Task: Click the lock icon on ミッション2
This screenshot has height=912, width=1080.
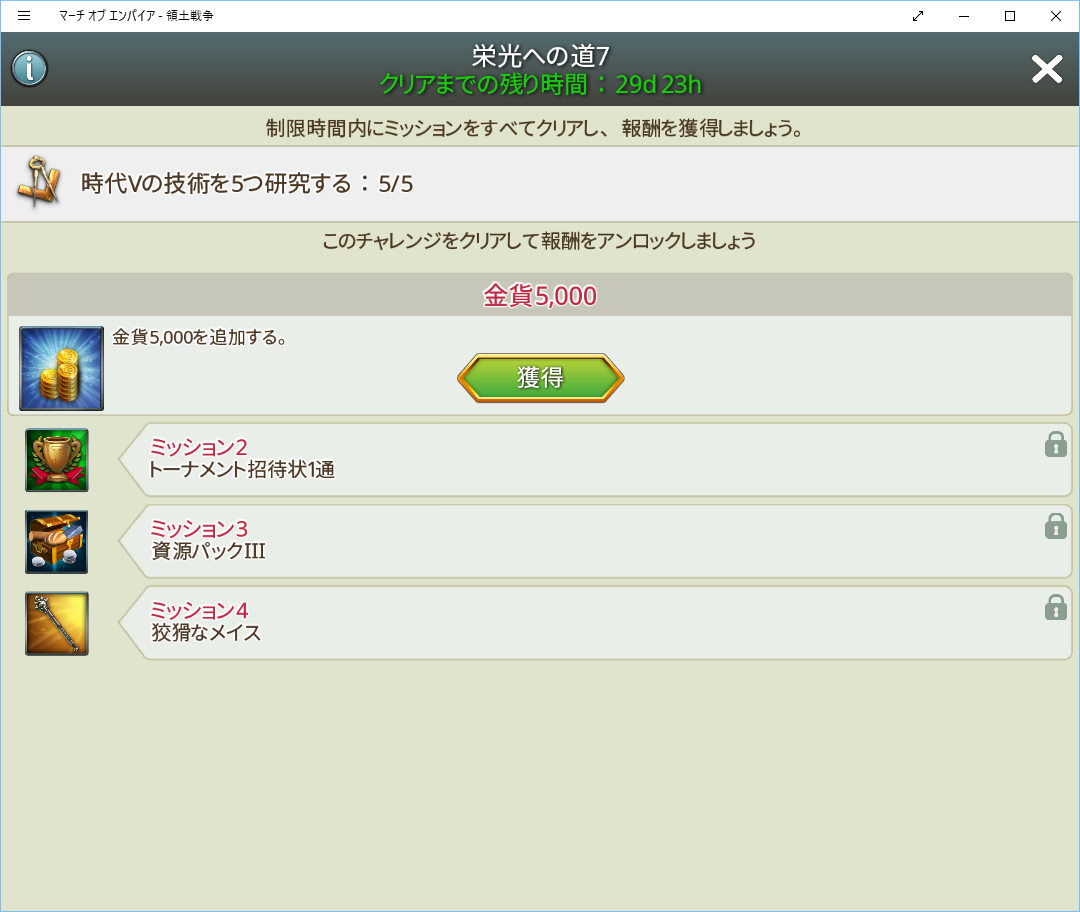Action: [x=1055, y=445]
